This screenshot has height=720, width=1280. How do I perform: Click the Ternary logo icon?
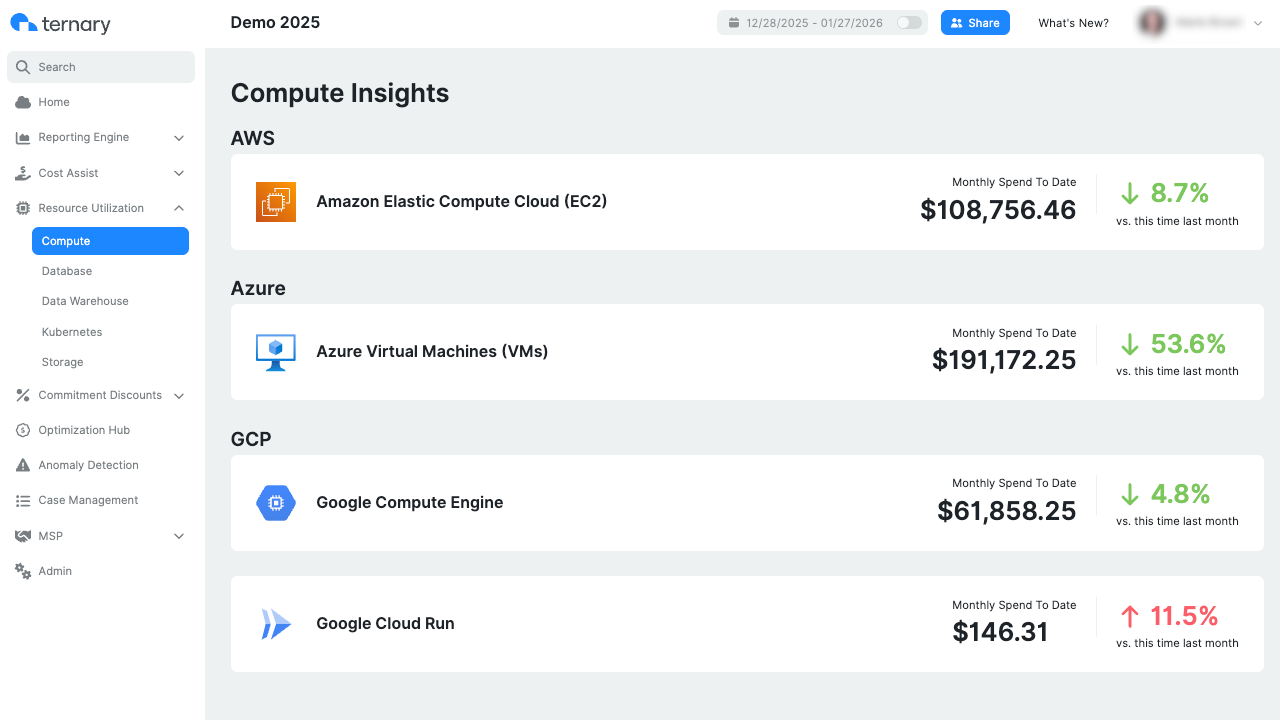click(x=22, y=22)
